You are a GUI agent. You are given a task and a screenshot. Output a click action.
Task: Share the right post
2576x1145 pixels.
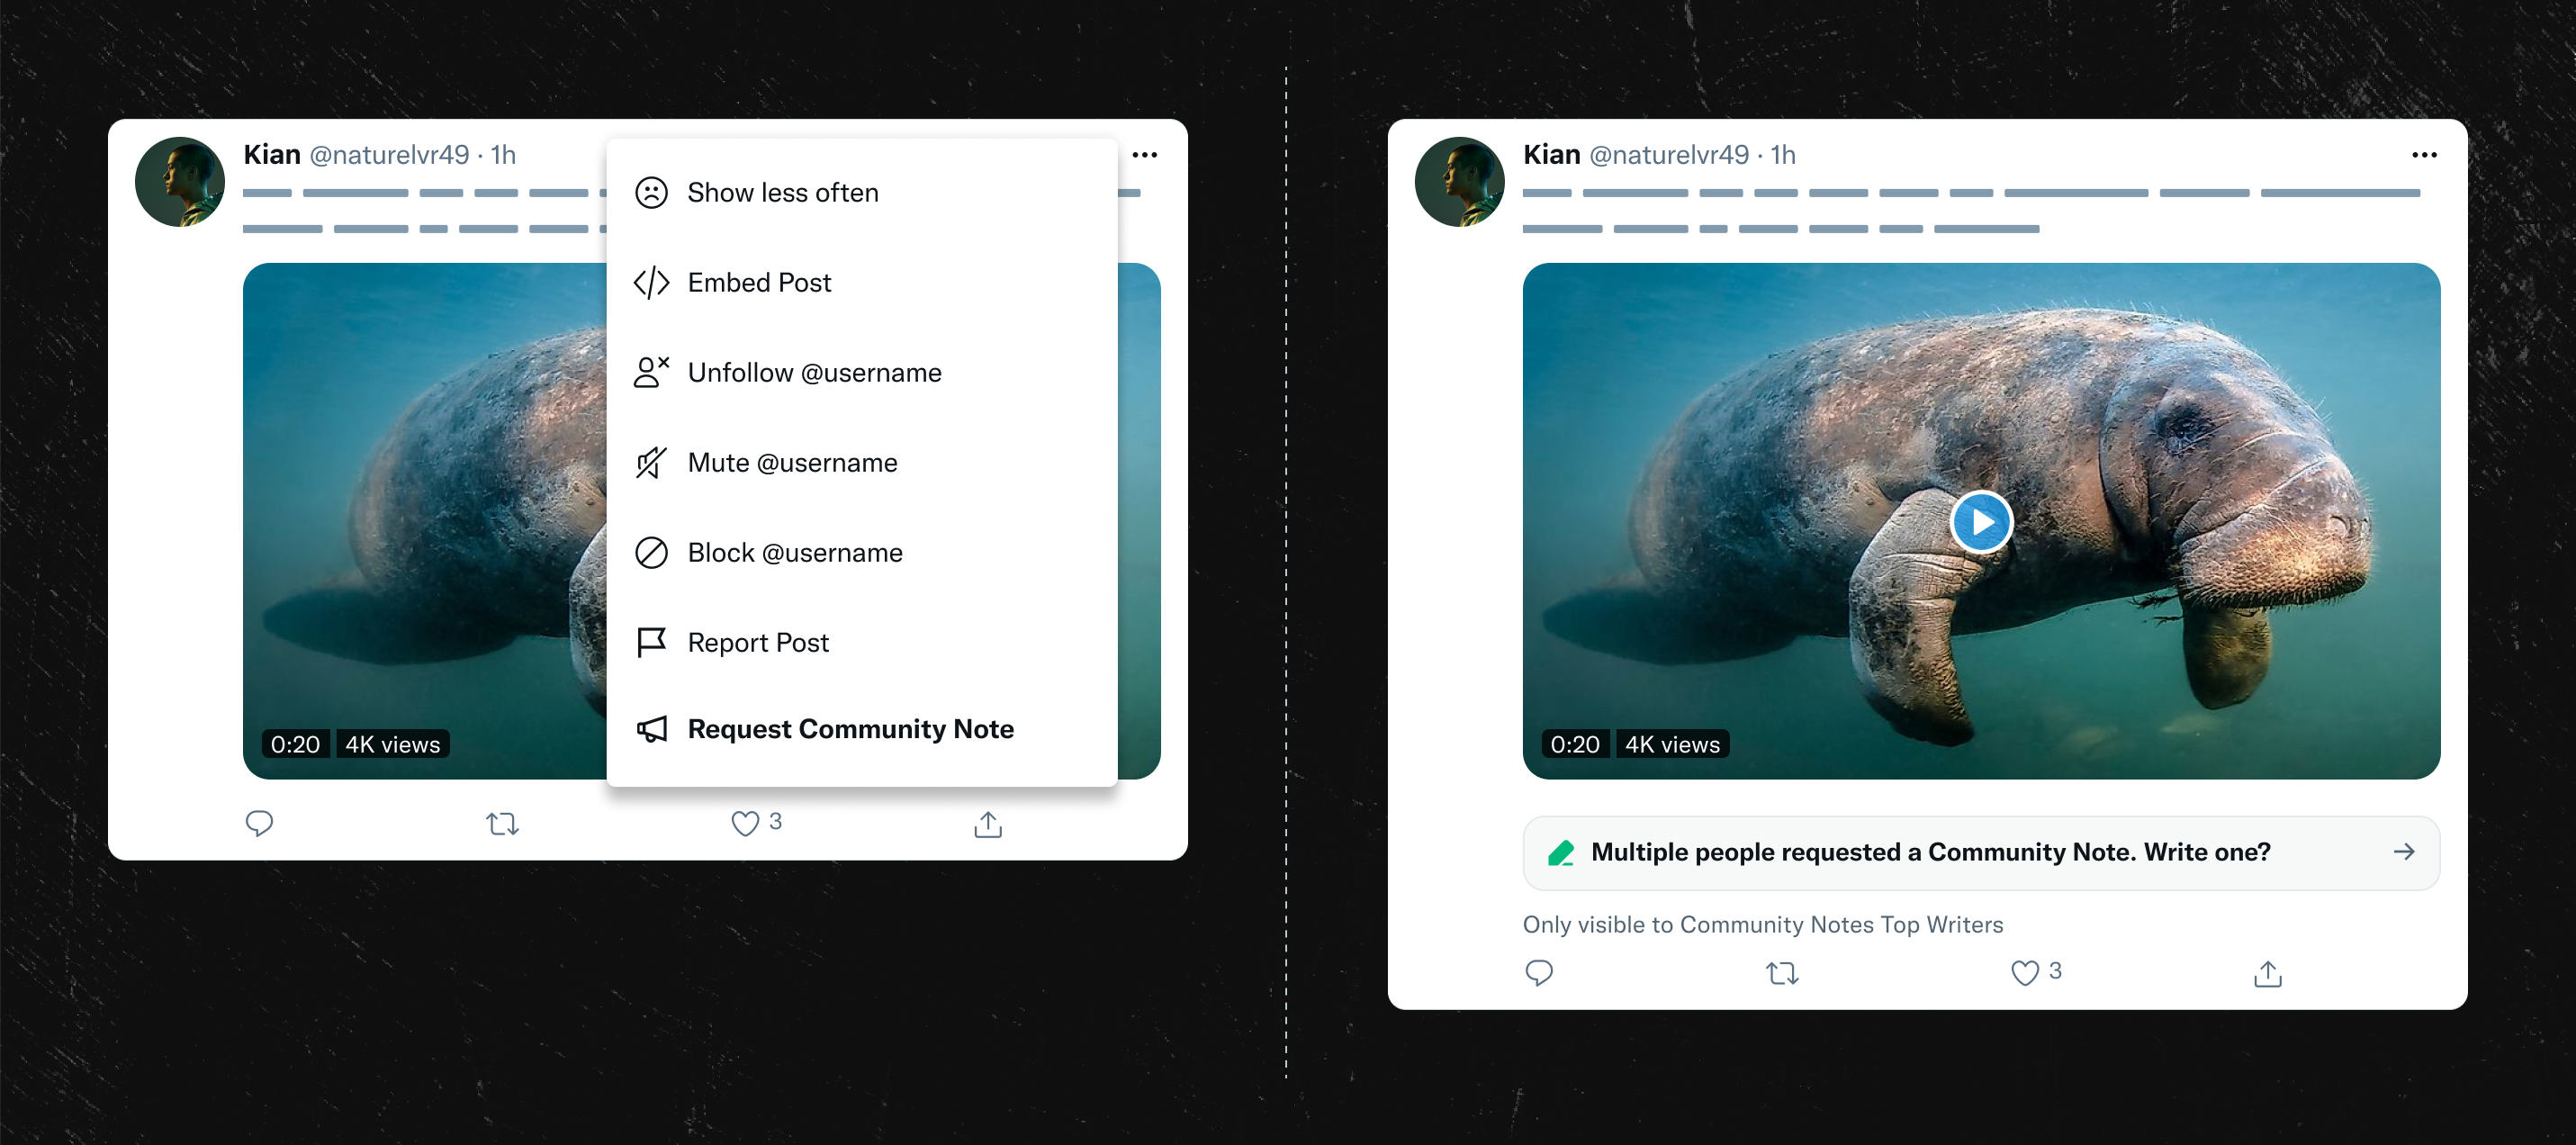(2267, 972)
